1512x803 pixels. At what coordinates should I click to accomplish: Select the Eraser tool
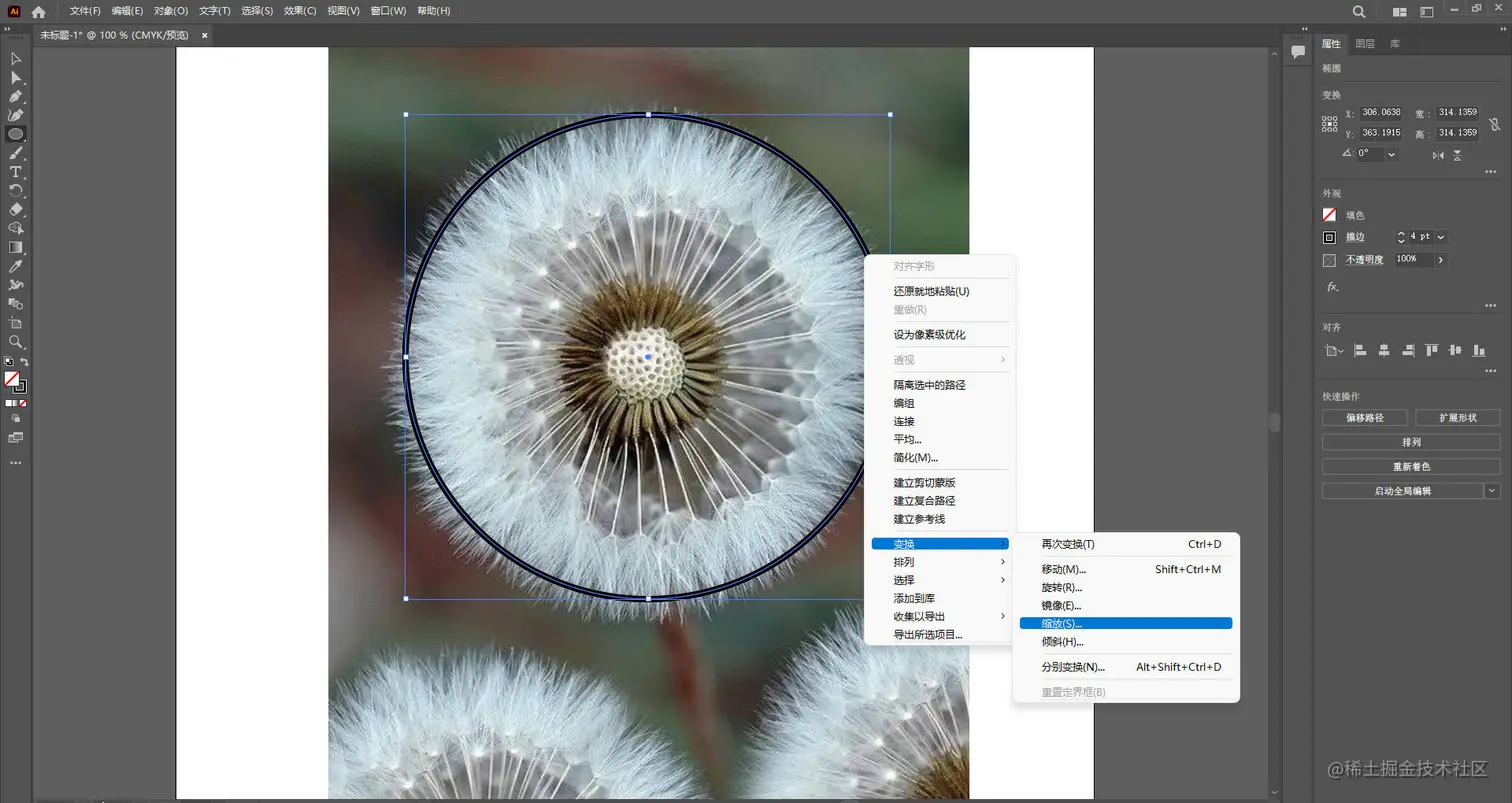[x=15, y=209]
